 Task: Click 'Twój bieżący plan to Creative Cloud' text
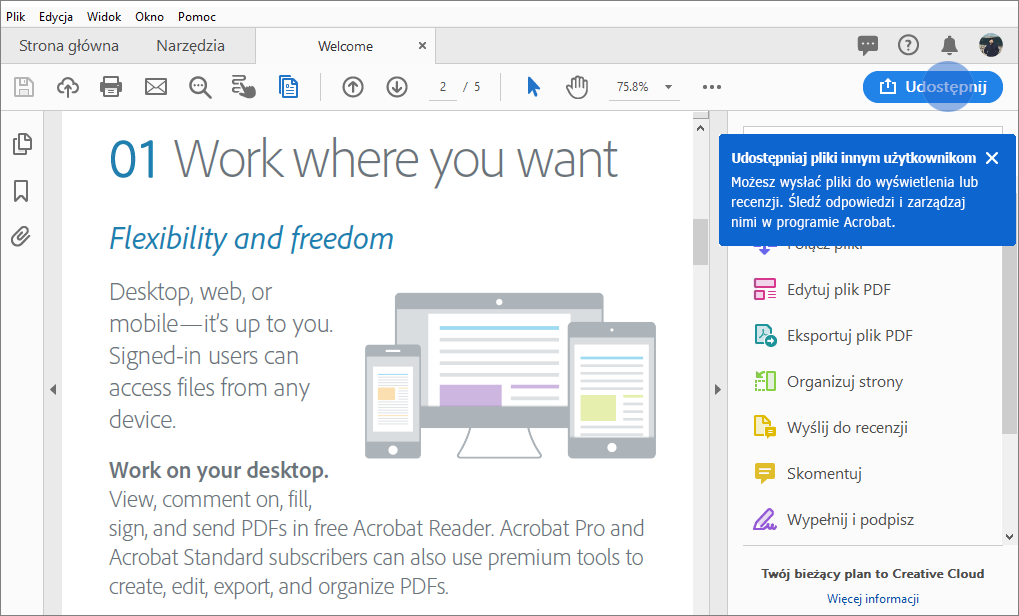point(873,574)
